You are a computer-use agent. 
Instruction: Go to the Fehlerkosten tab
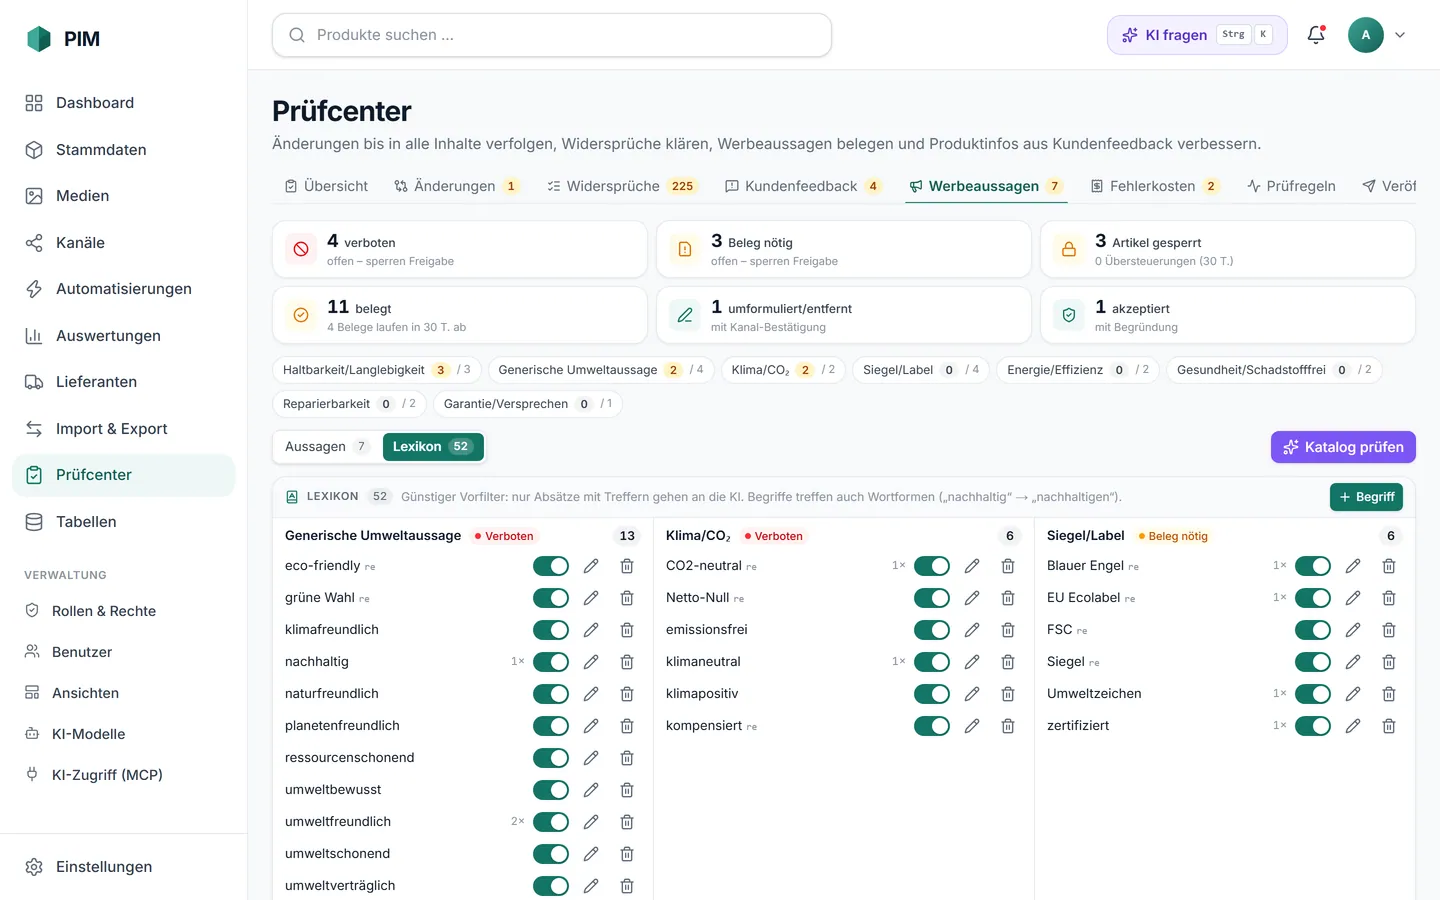[1154, 186]
